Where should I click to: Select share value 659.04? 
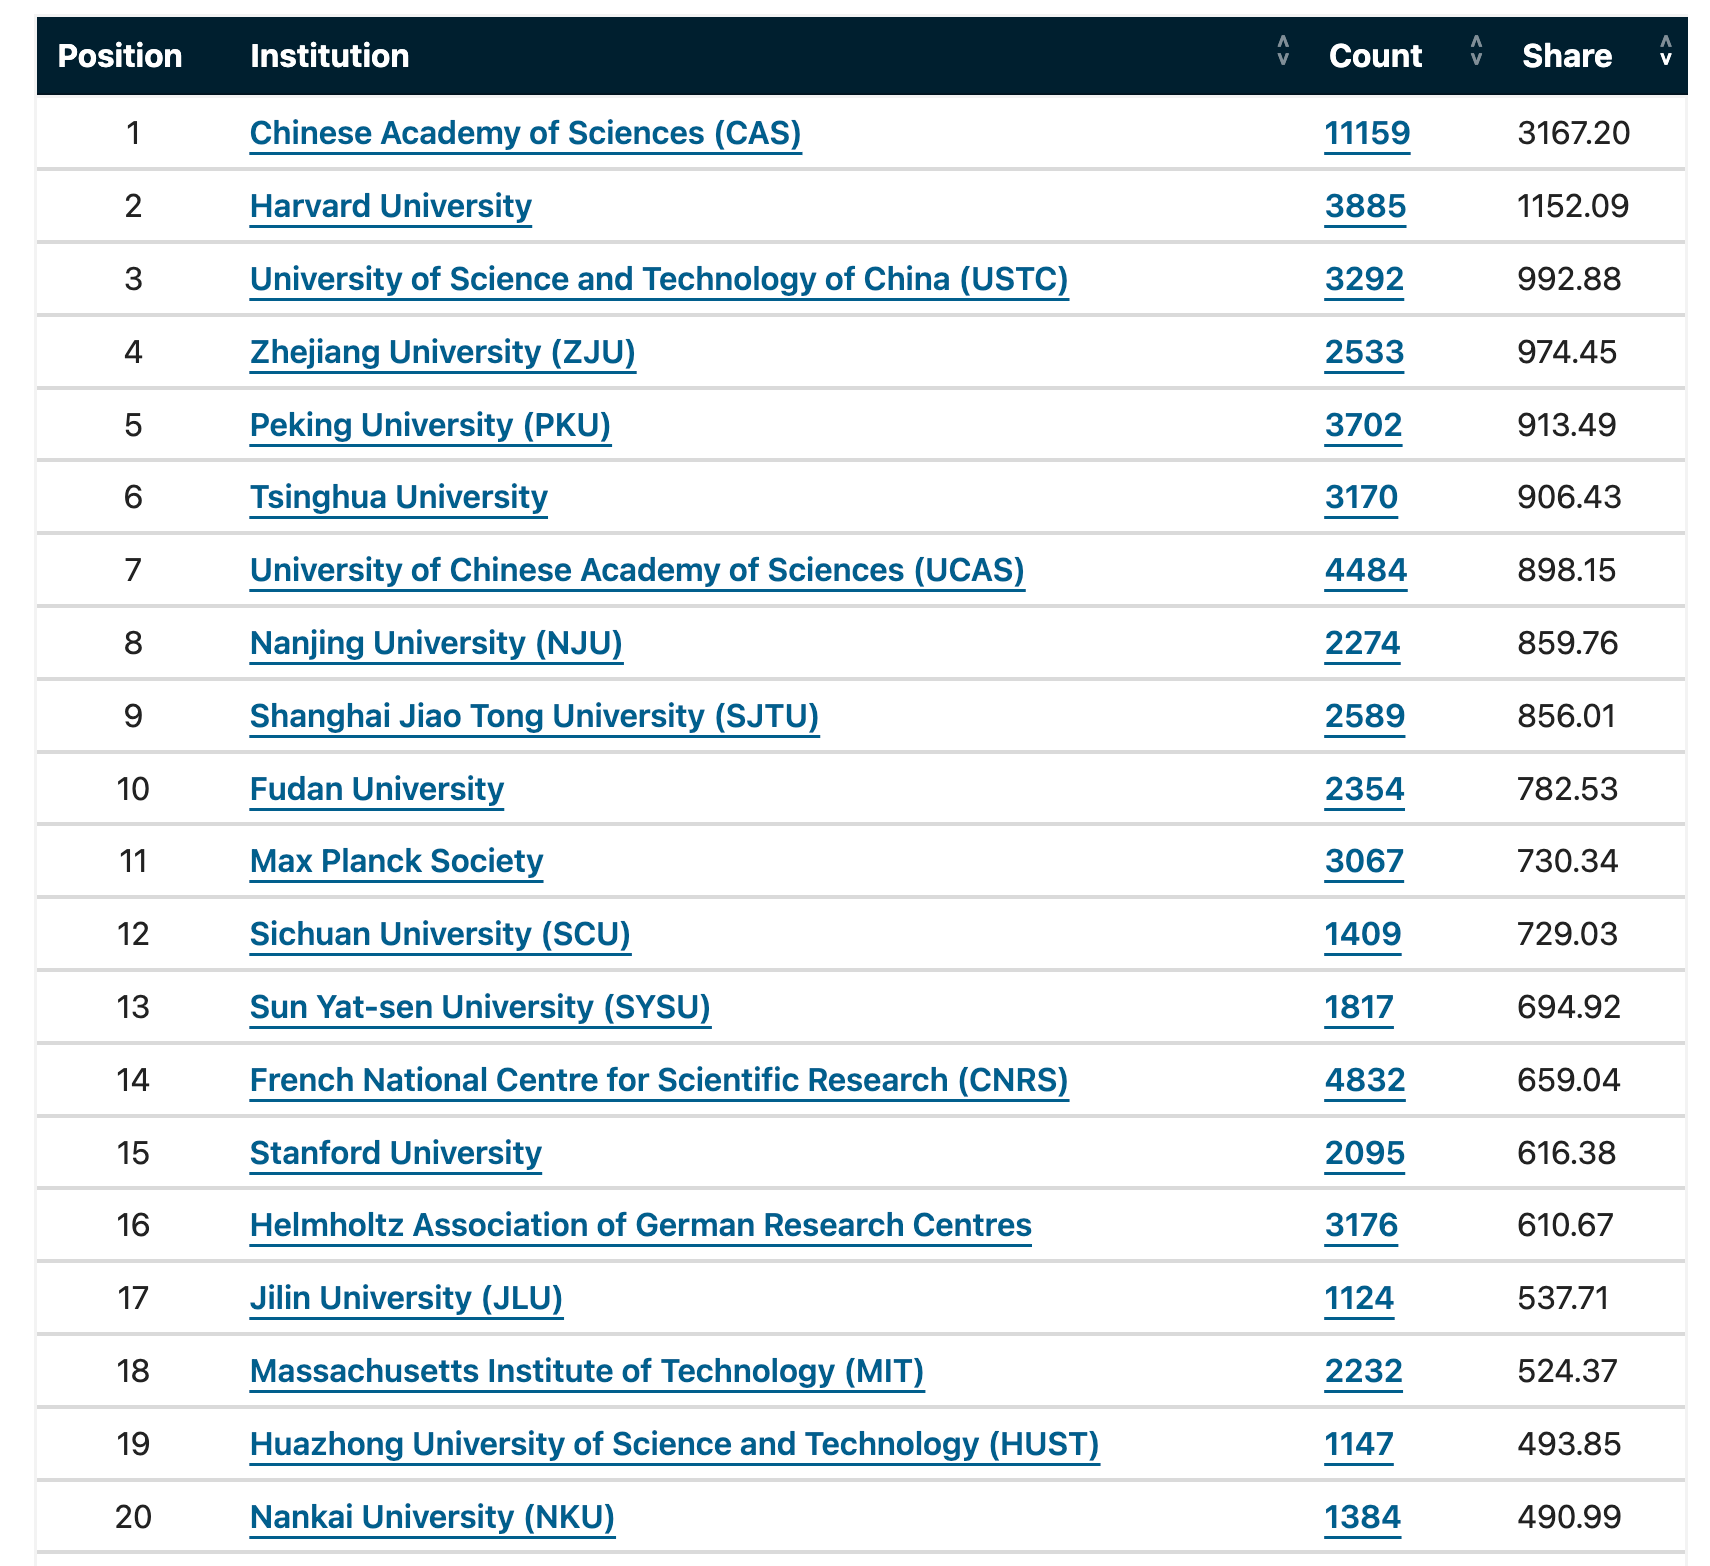click(x=1569, y=1080)
